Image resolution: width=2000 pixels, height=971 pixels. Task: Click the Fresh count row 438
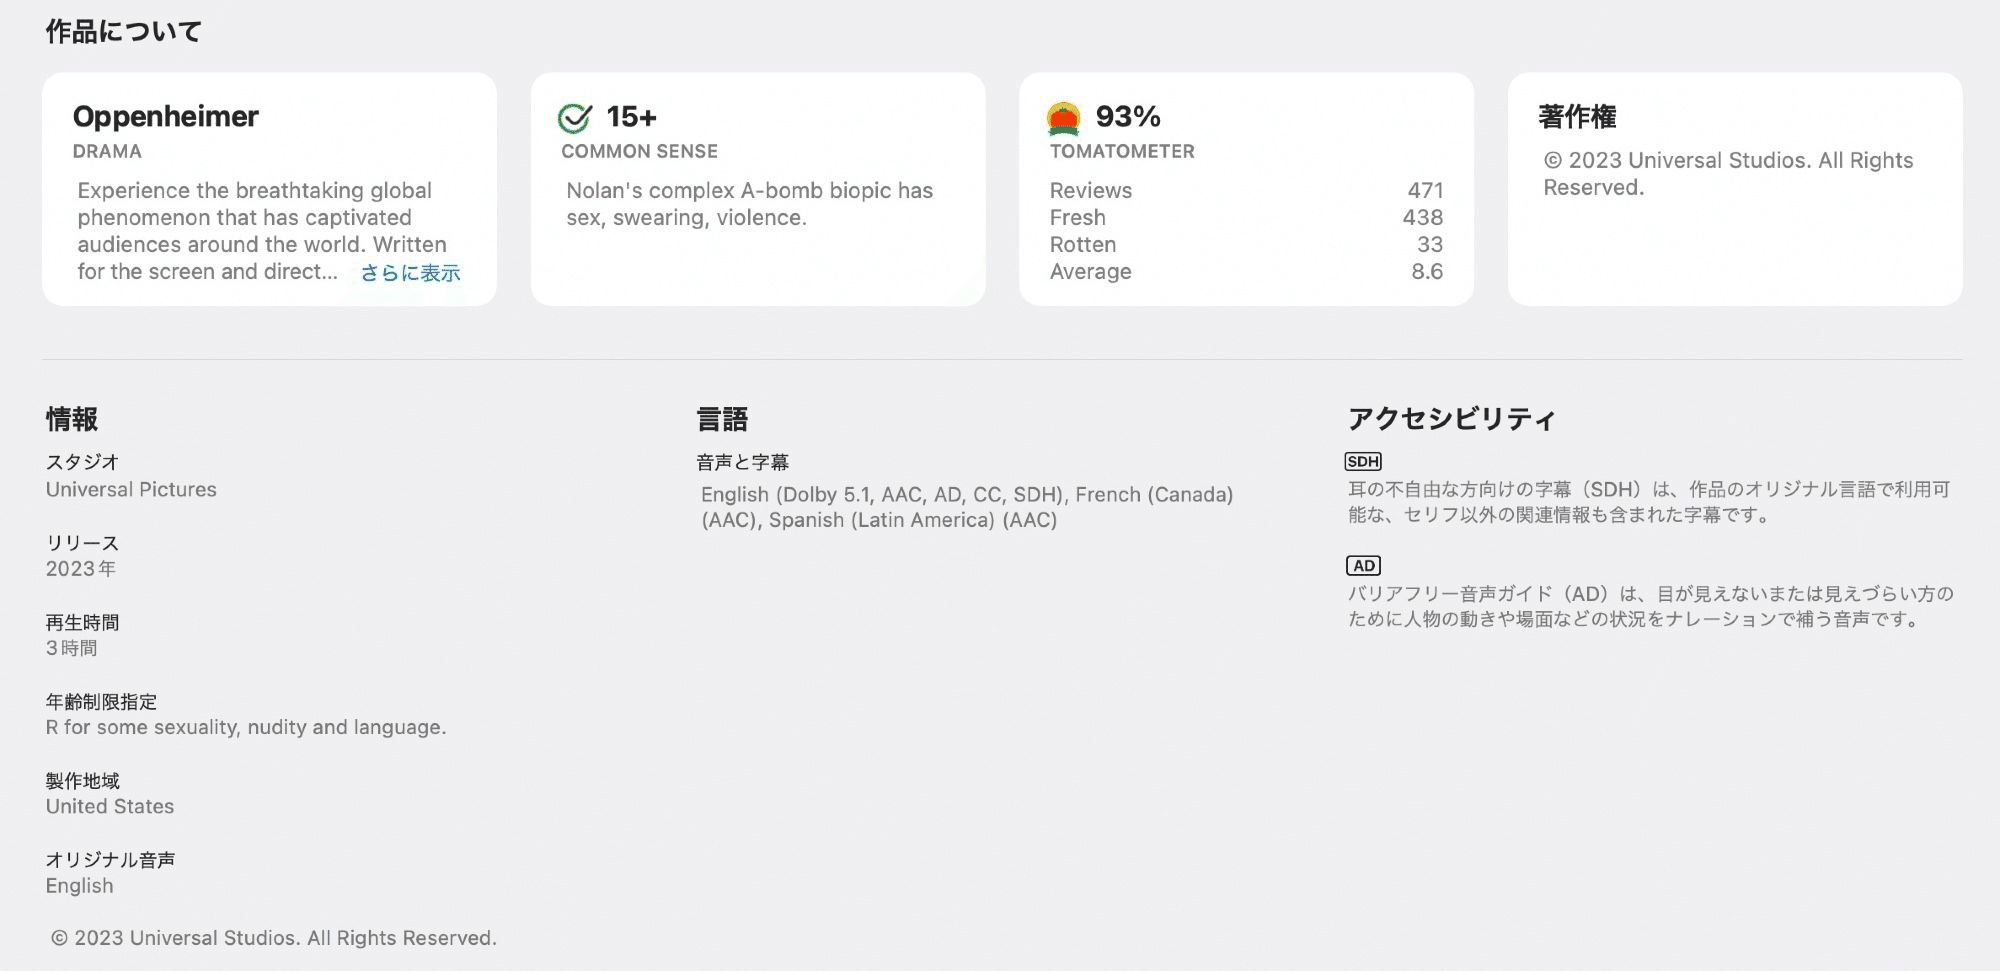click(x=1245, y=217)
